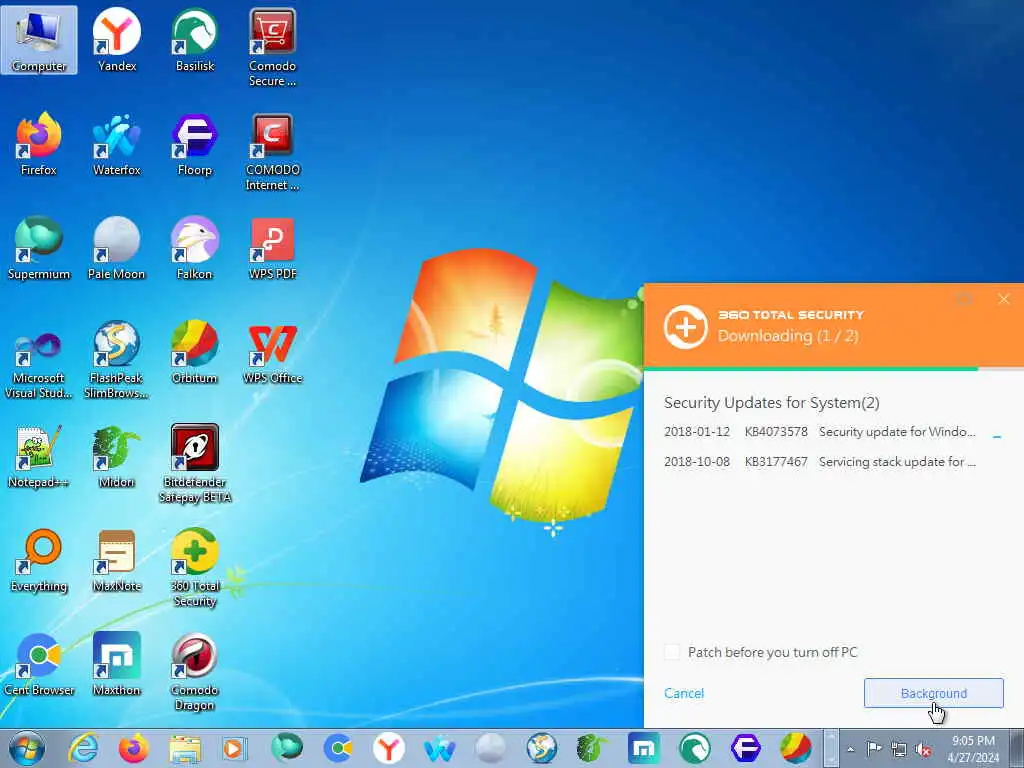Open Waterfox from the taskbar

[x=440, y=748]
